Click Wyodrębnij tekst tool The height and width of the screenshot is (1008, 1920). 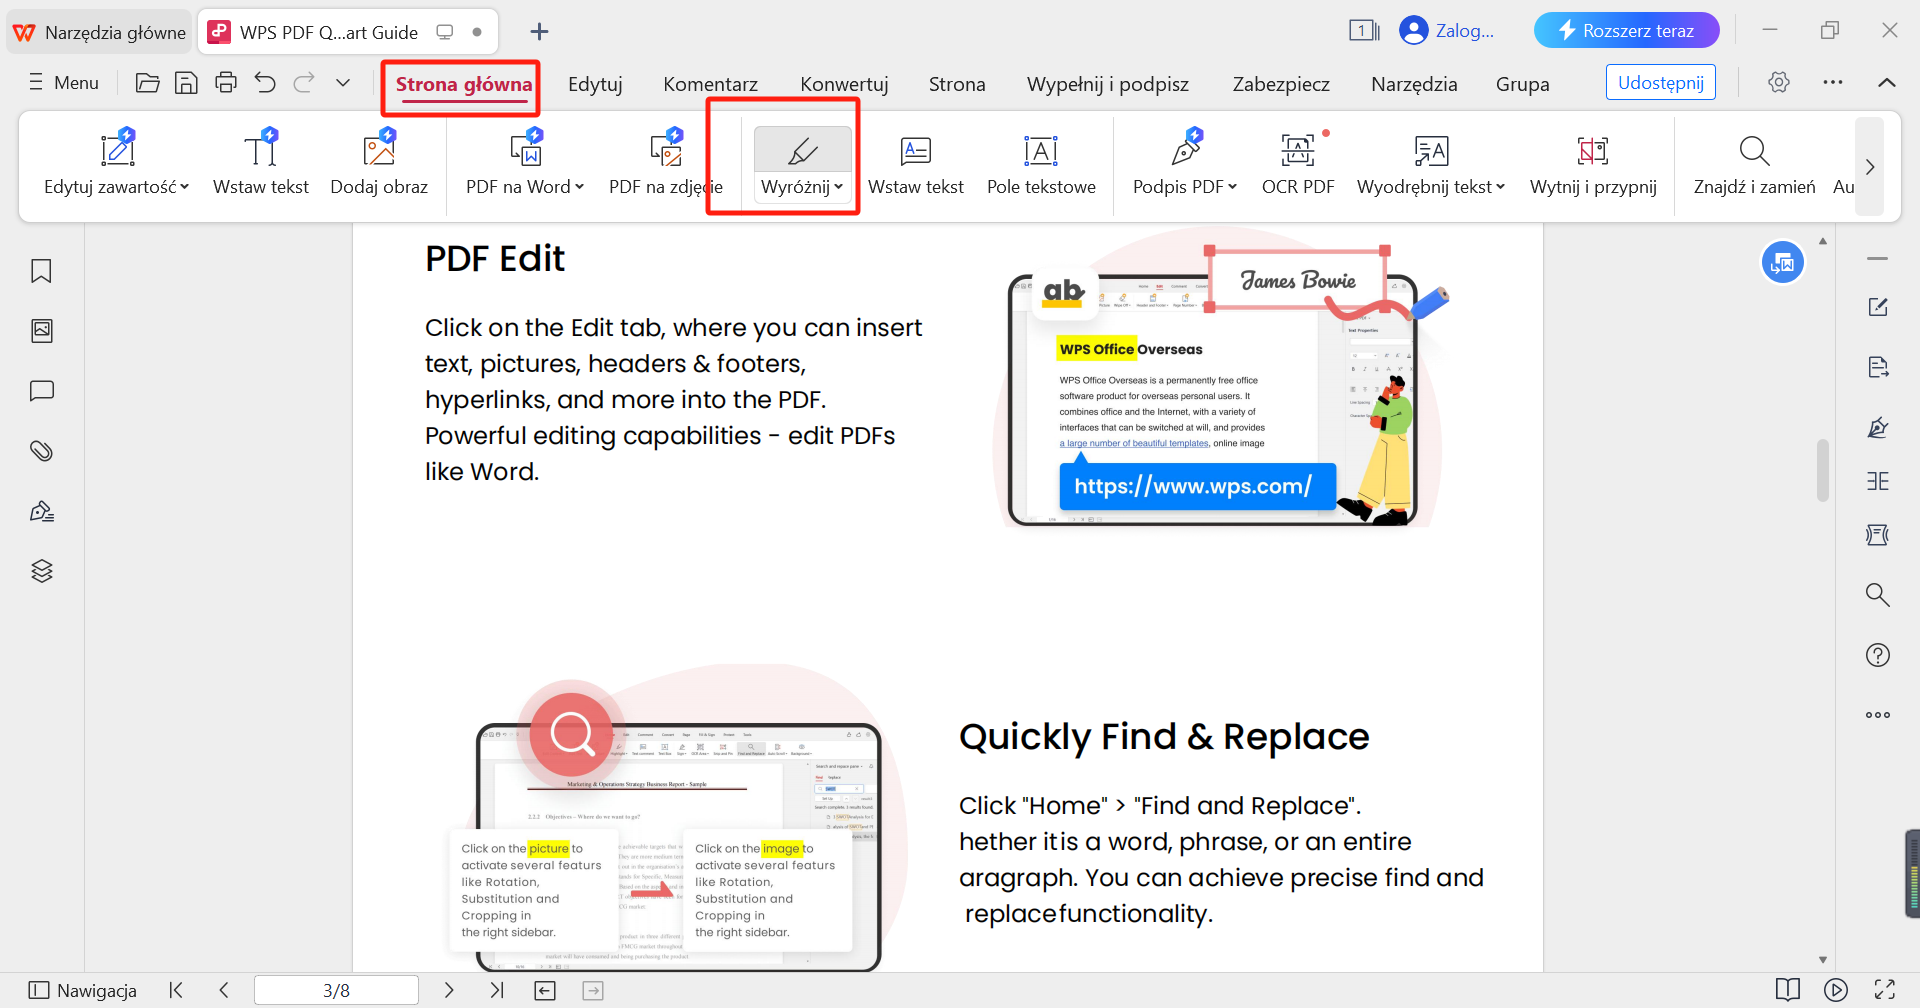pos(1431,163)
